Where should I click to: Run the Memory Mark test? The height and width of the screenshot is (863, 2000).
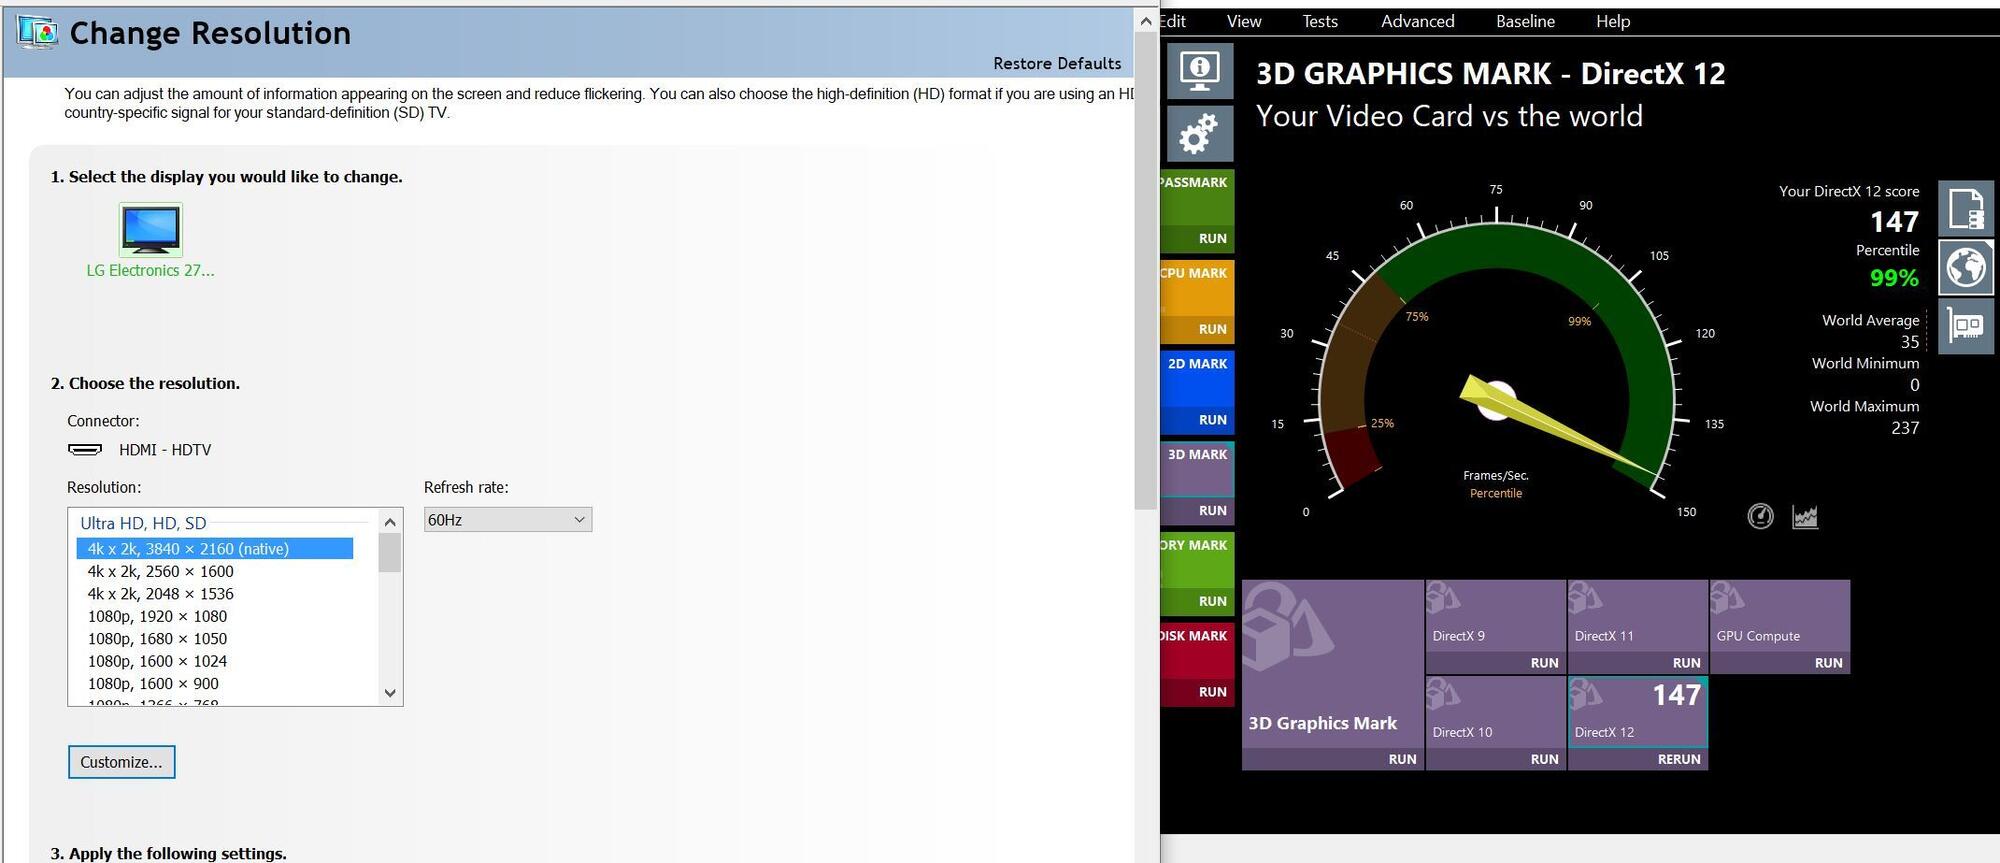pyautogui.click(x=1212, y=601)
